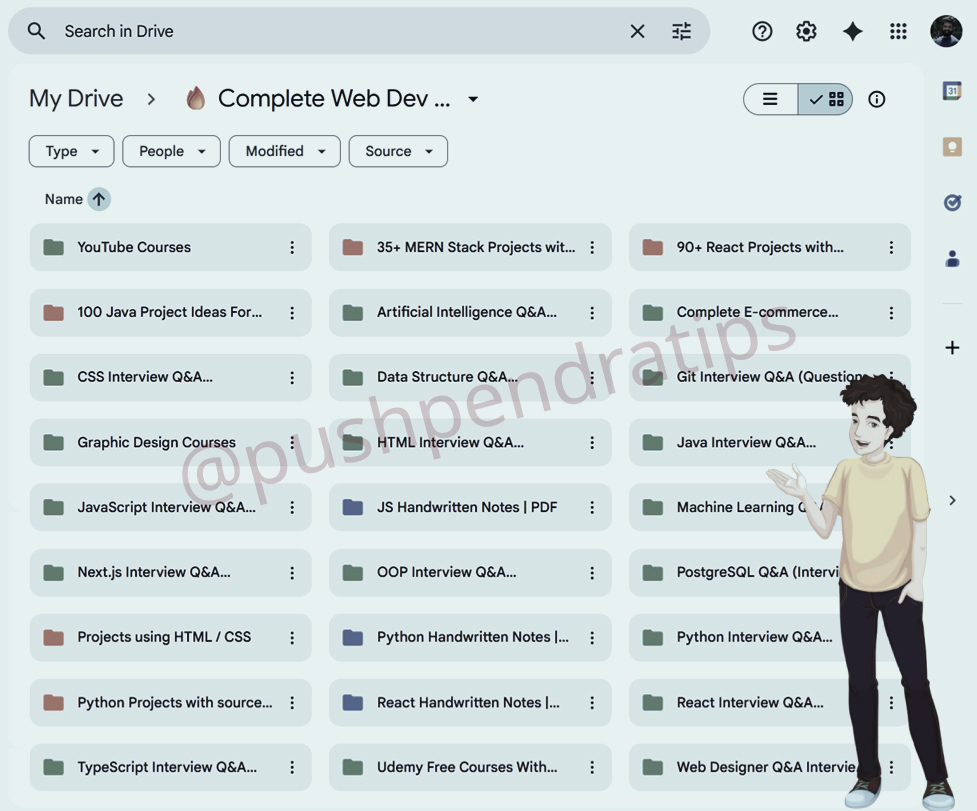Open more options for Projects using HTML / CSS
Viewport: 977px width, 811px height.
tap(292, 637)
